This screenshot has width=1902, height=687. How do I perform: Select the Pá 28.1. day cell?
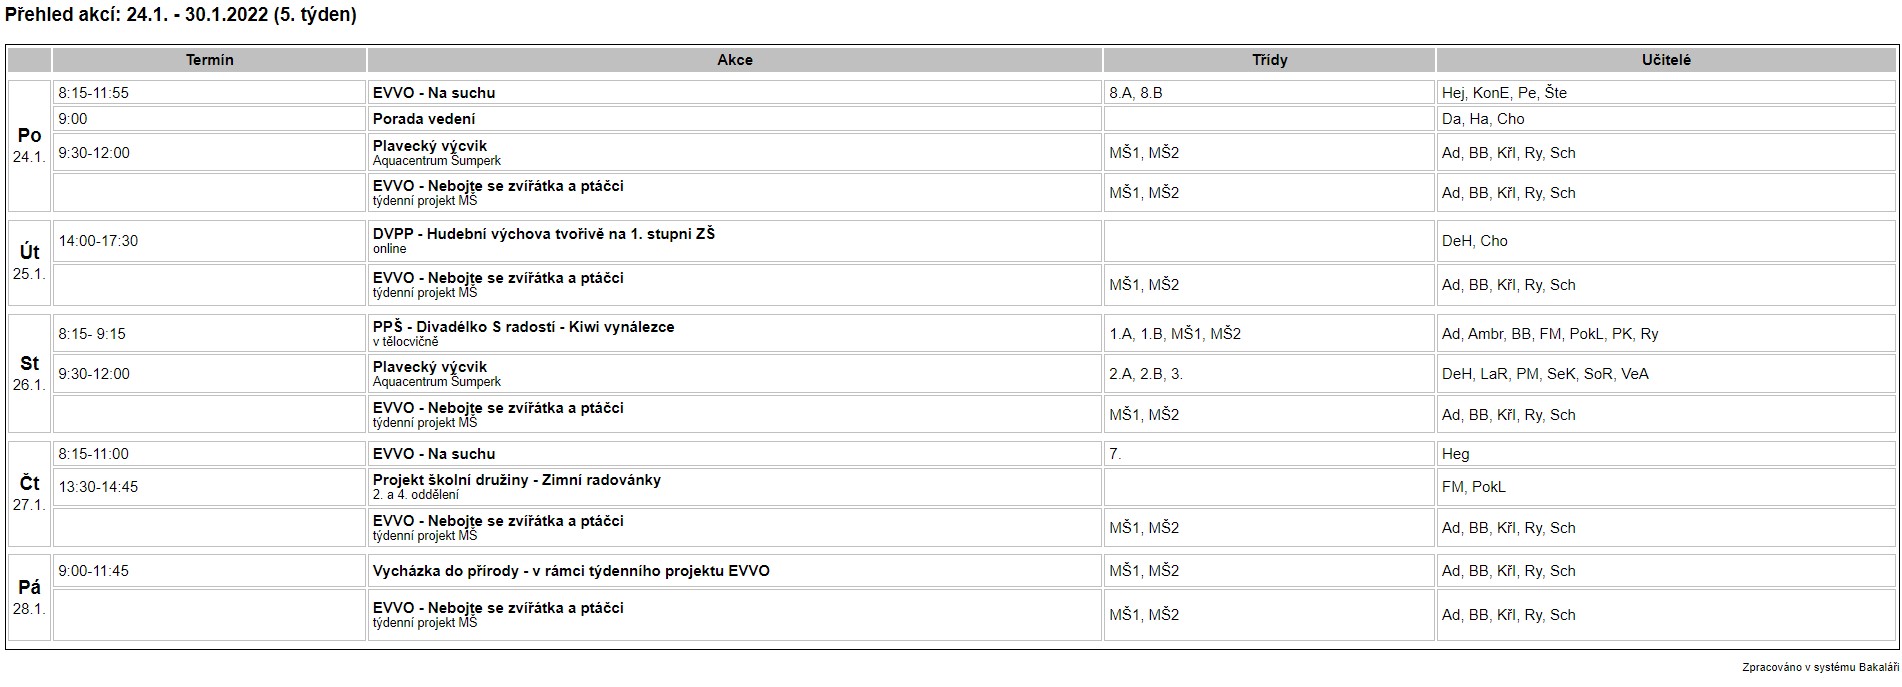tap(29, 597)
